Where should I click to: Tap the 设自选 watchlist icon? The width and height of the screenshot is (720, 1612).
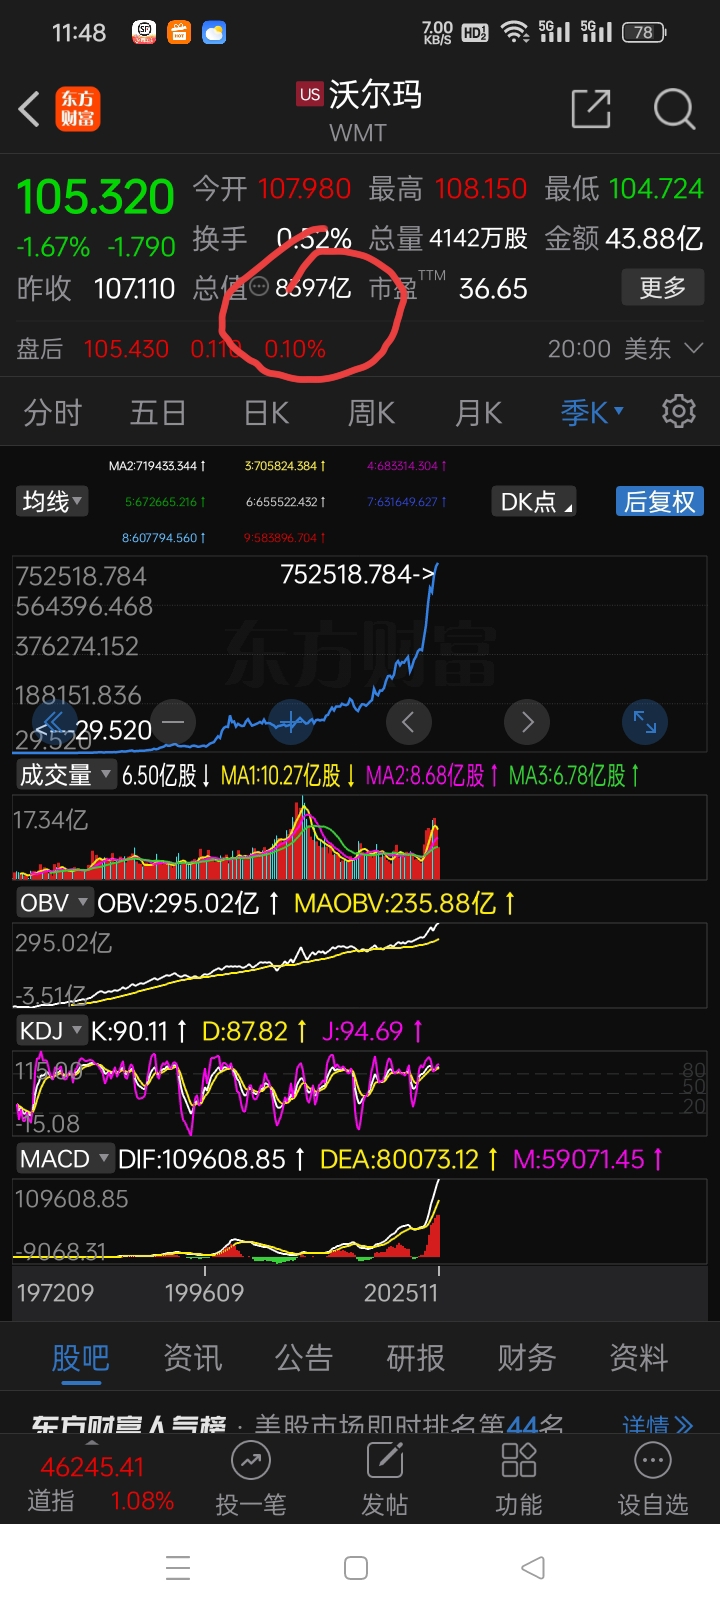pyautogui.click(x=653, y=1461)
